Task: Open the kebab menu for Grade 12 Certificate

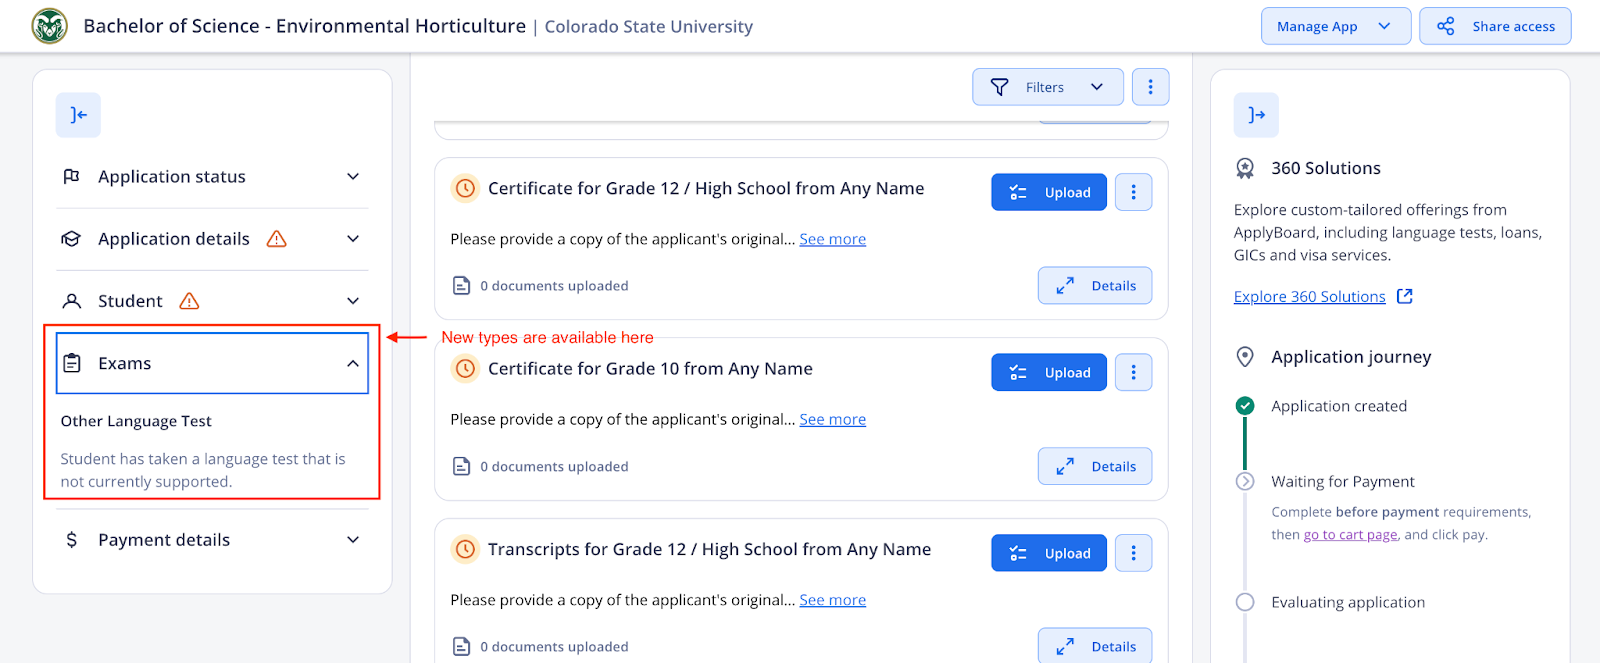Action: pos(1133,191)
